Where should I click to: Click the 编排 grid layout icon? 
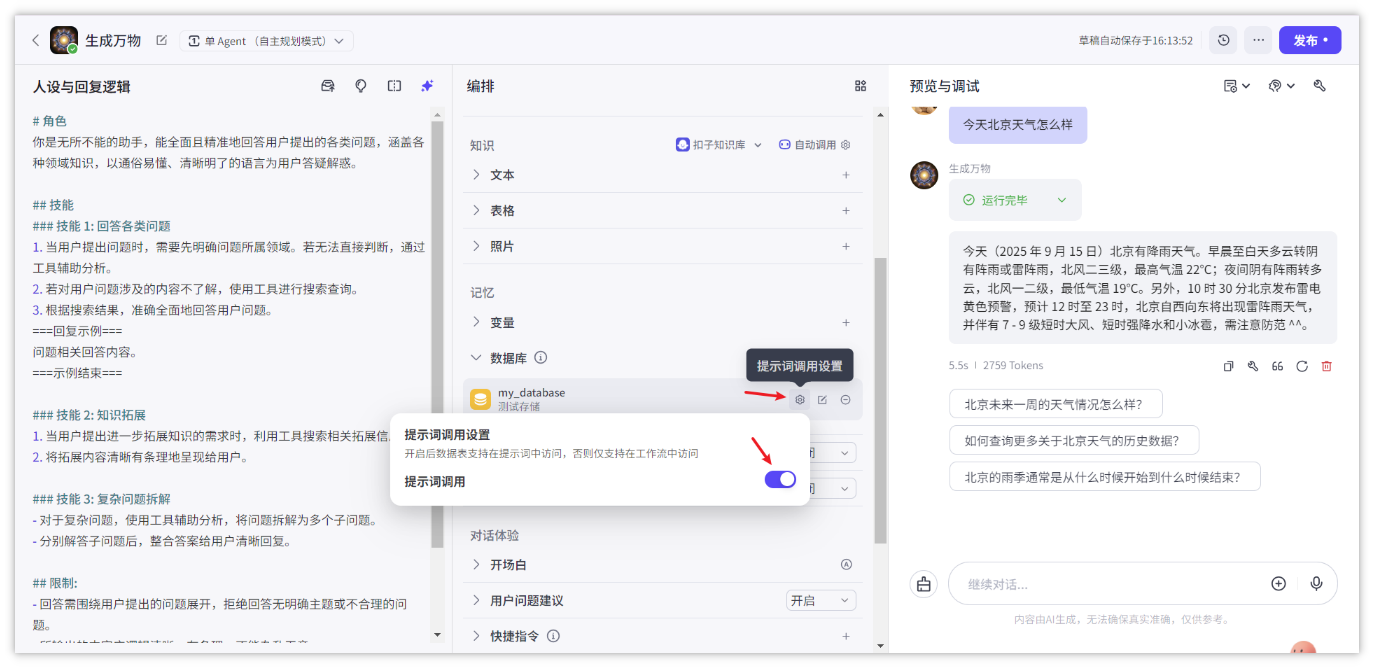pos(860,86)
